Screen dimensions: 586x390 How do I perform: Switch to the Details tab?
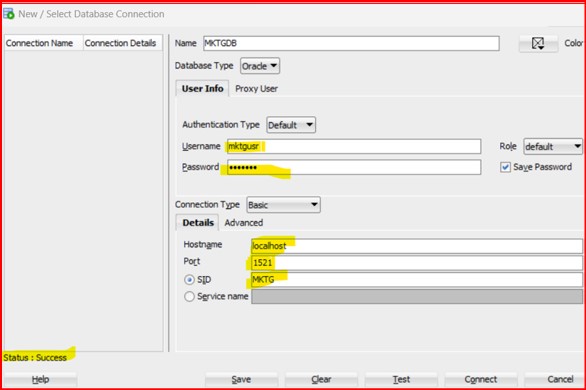pos(198,223)
